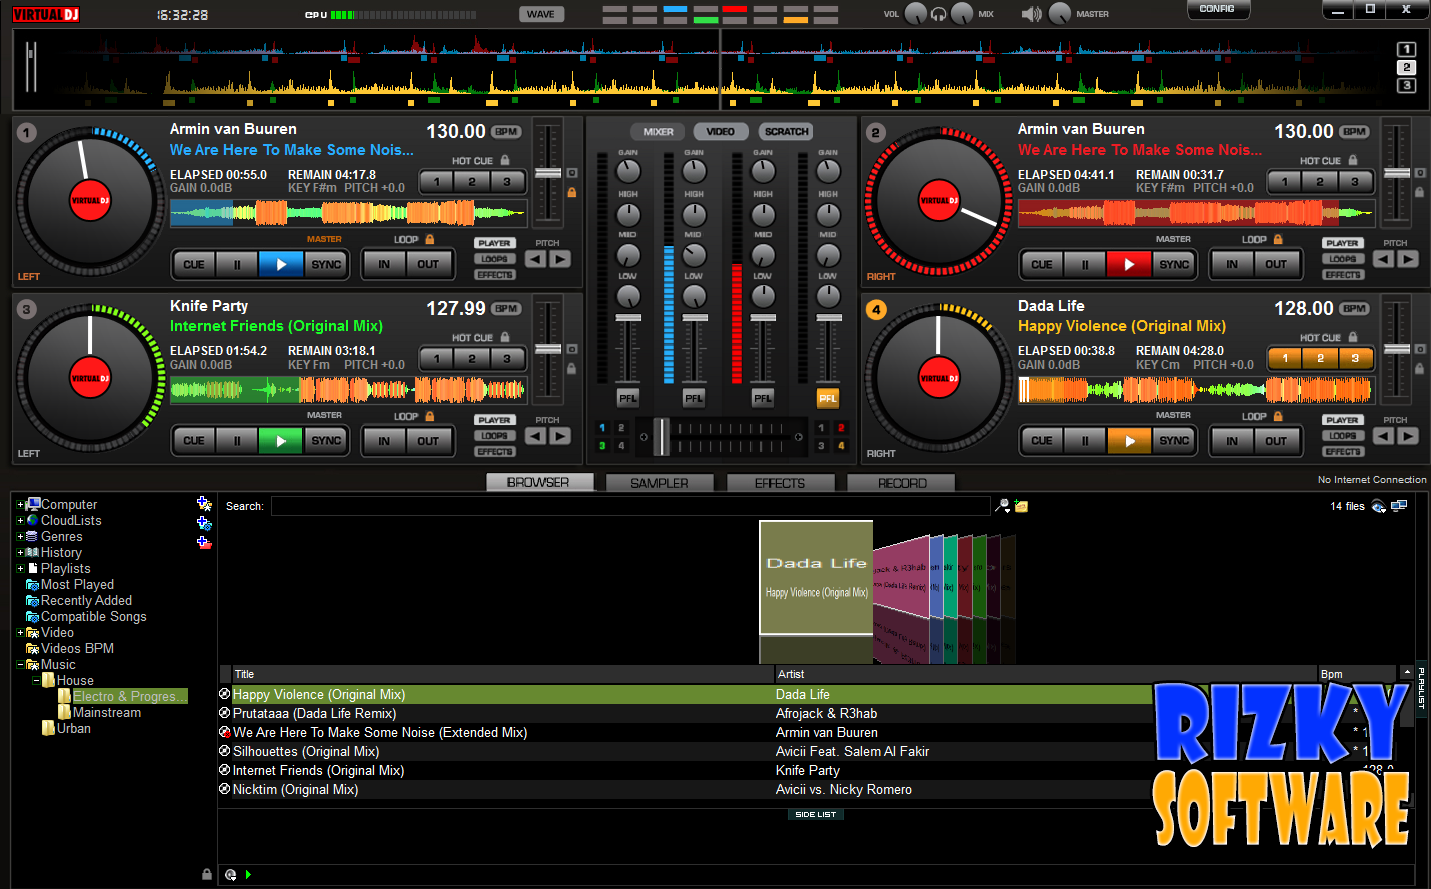
Task: Play deck 4 Happy Violence track
Action: click(x=1129, y=441)
